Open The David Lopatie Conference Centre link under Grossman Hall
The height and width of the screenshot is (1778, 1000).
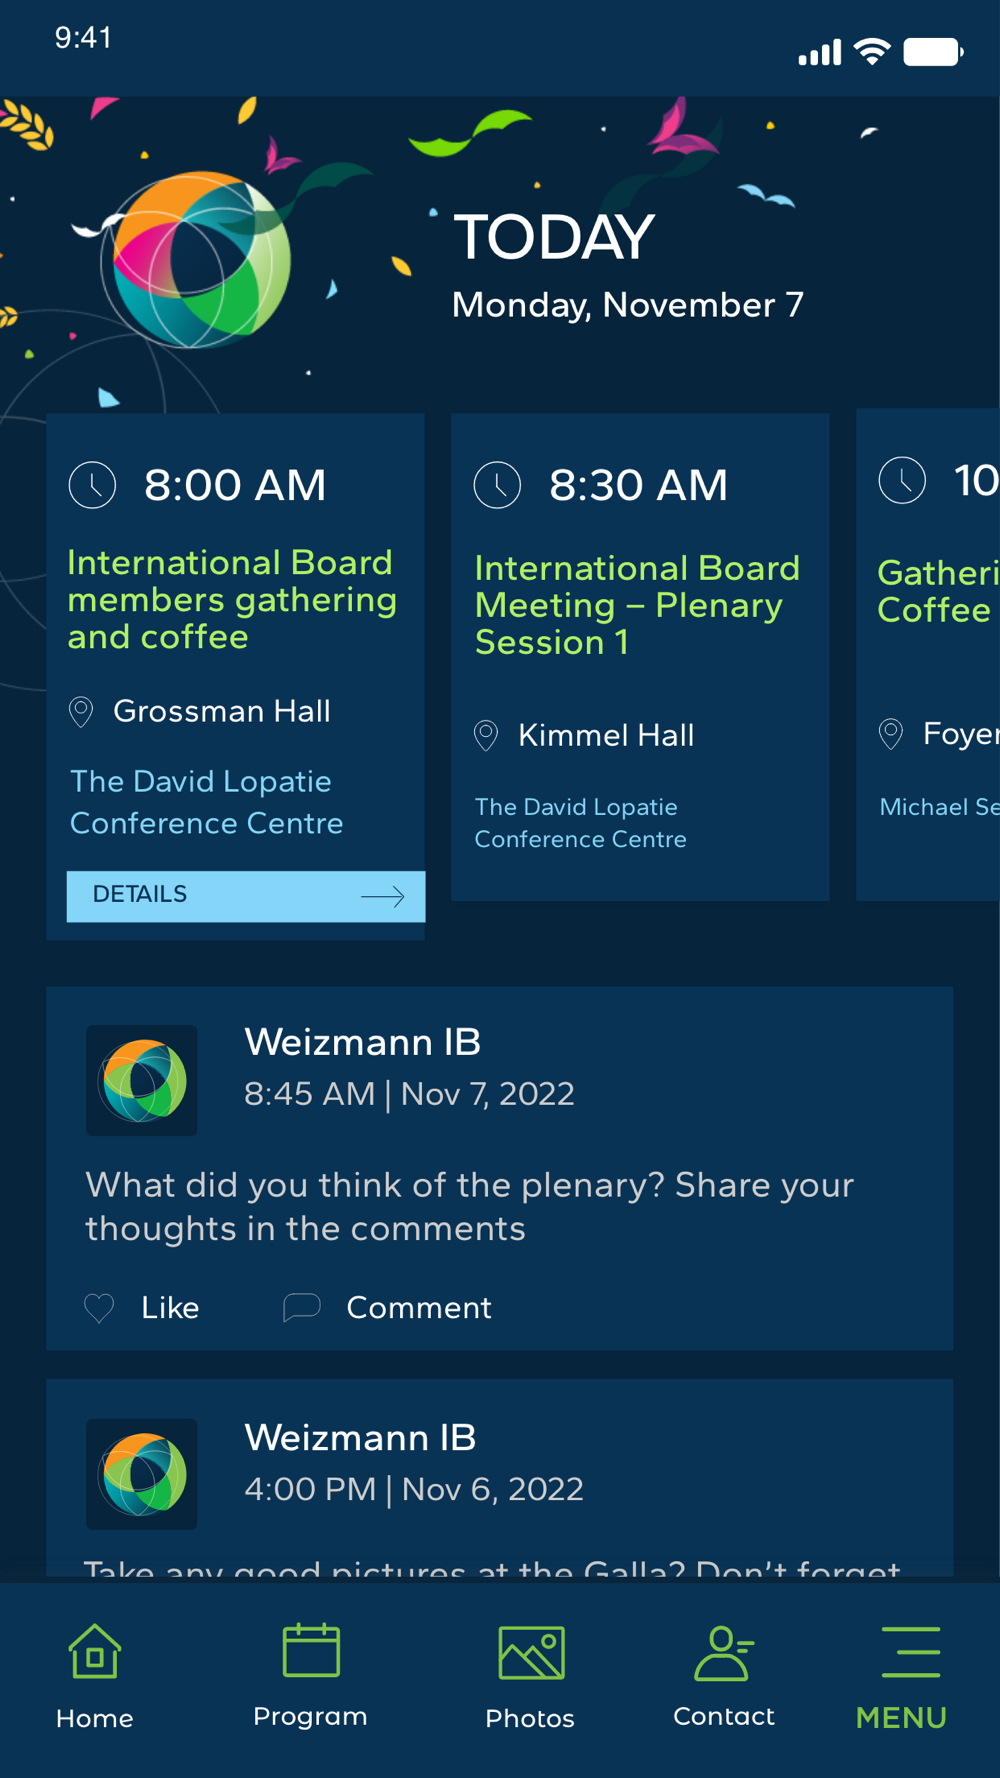click(x=206, y=802)
